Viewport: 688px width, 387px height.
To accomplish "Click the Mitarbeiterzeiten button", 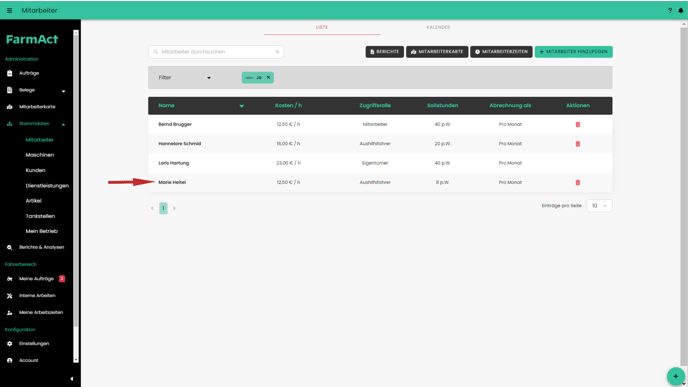I will (501, 52).
